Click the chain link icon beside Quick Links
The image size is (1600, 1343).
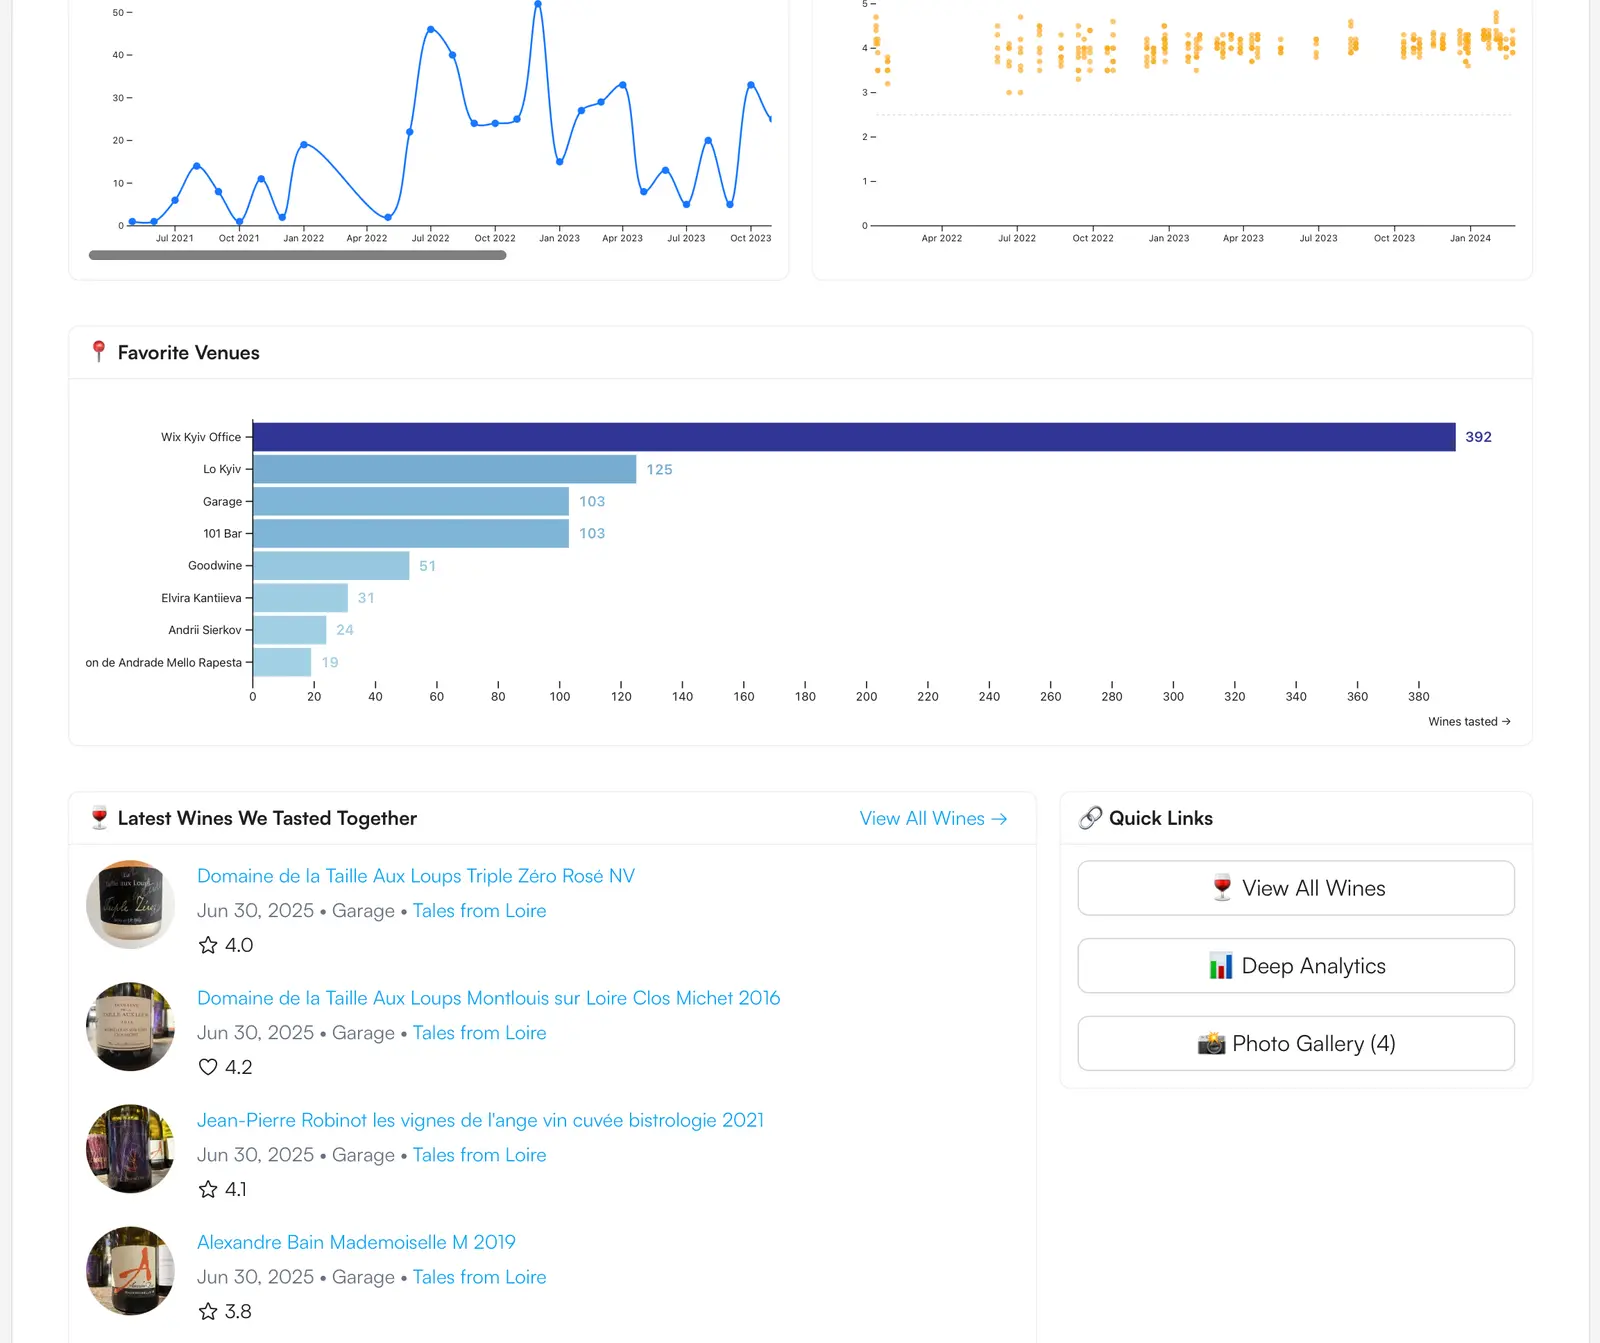1090,818
